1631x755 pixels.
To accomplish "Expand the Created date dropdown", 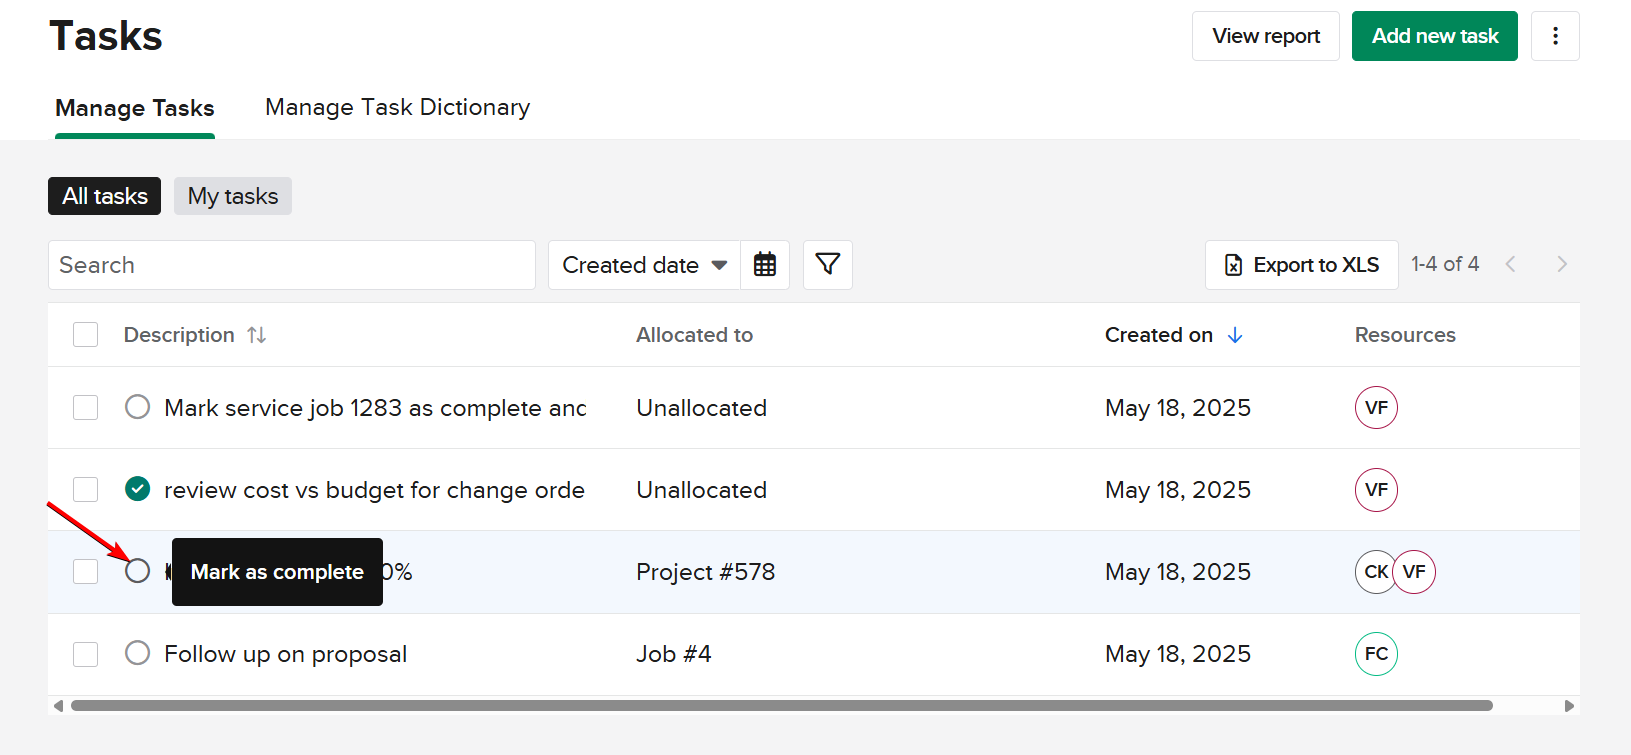I will 644,265.
